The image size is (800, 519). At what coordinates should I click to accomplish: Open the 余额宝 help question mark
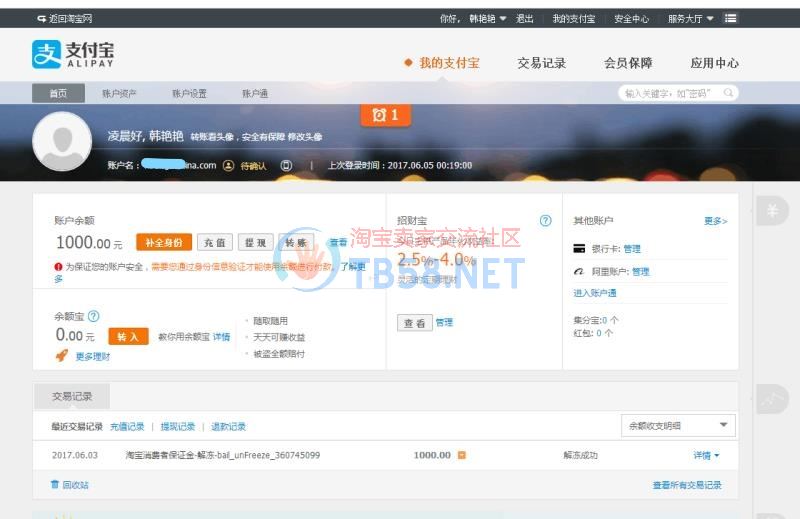pos(93,316)
